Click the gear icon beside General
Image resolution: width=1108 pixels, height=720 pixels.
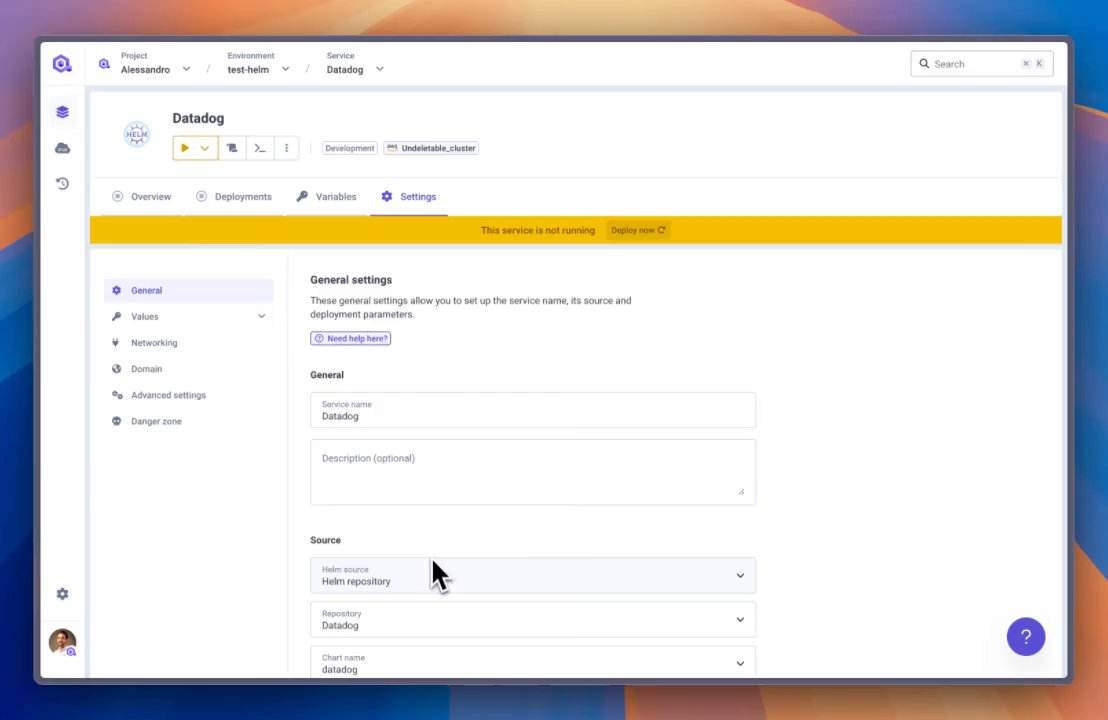117,290
